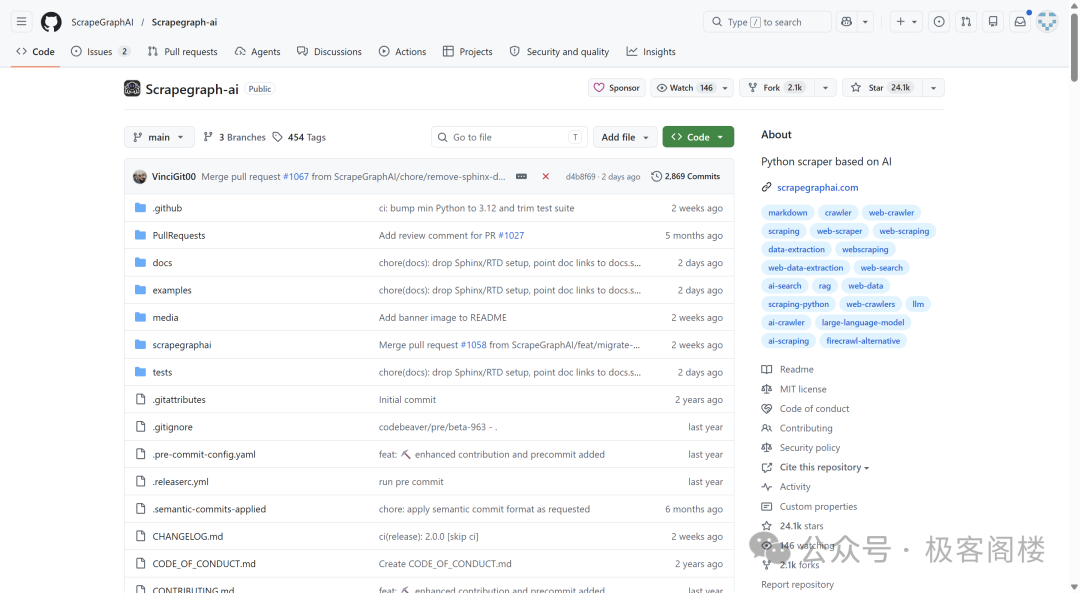Open commit hash d4b8f69

pos(580,176)
